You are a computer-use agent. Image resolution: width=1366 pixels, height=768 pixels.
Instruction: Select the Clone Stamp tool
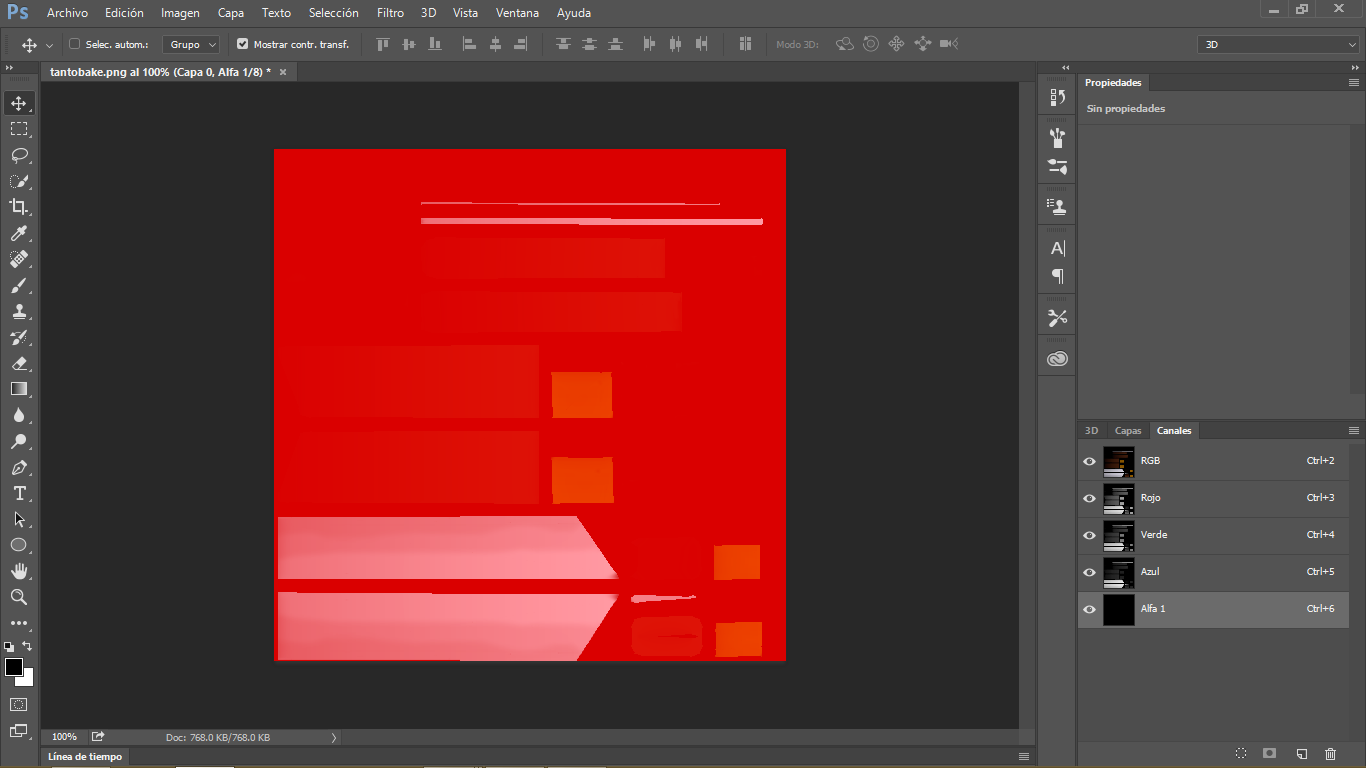[19, 311]
